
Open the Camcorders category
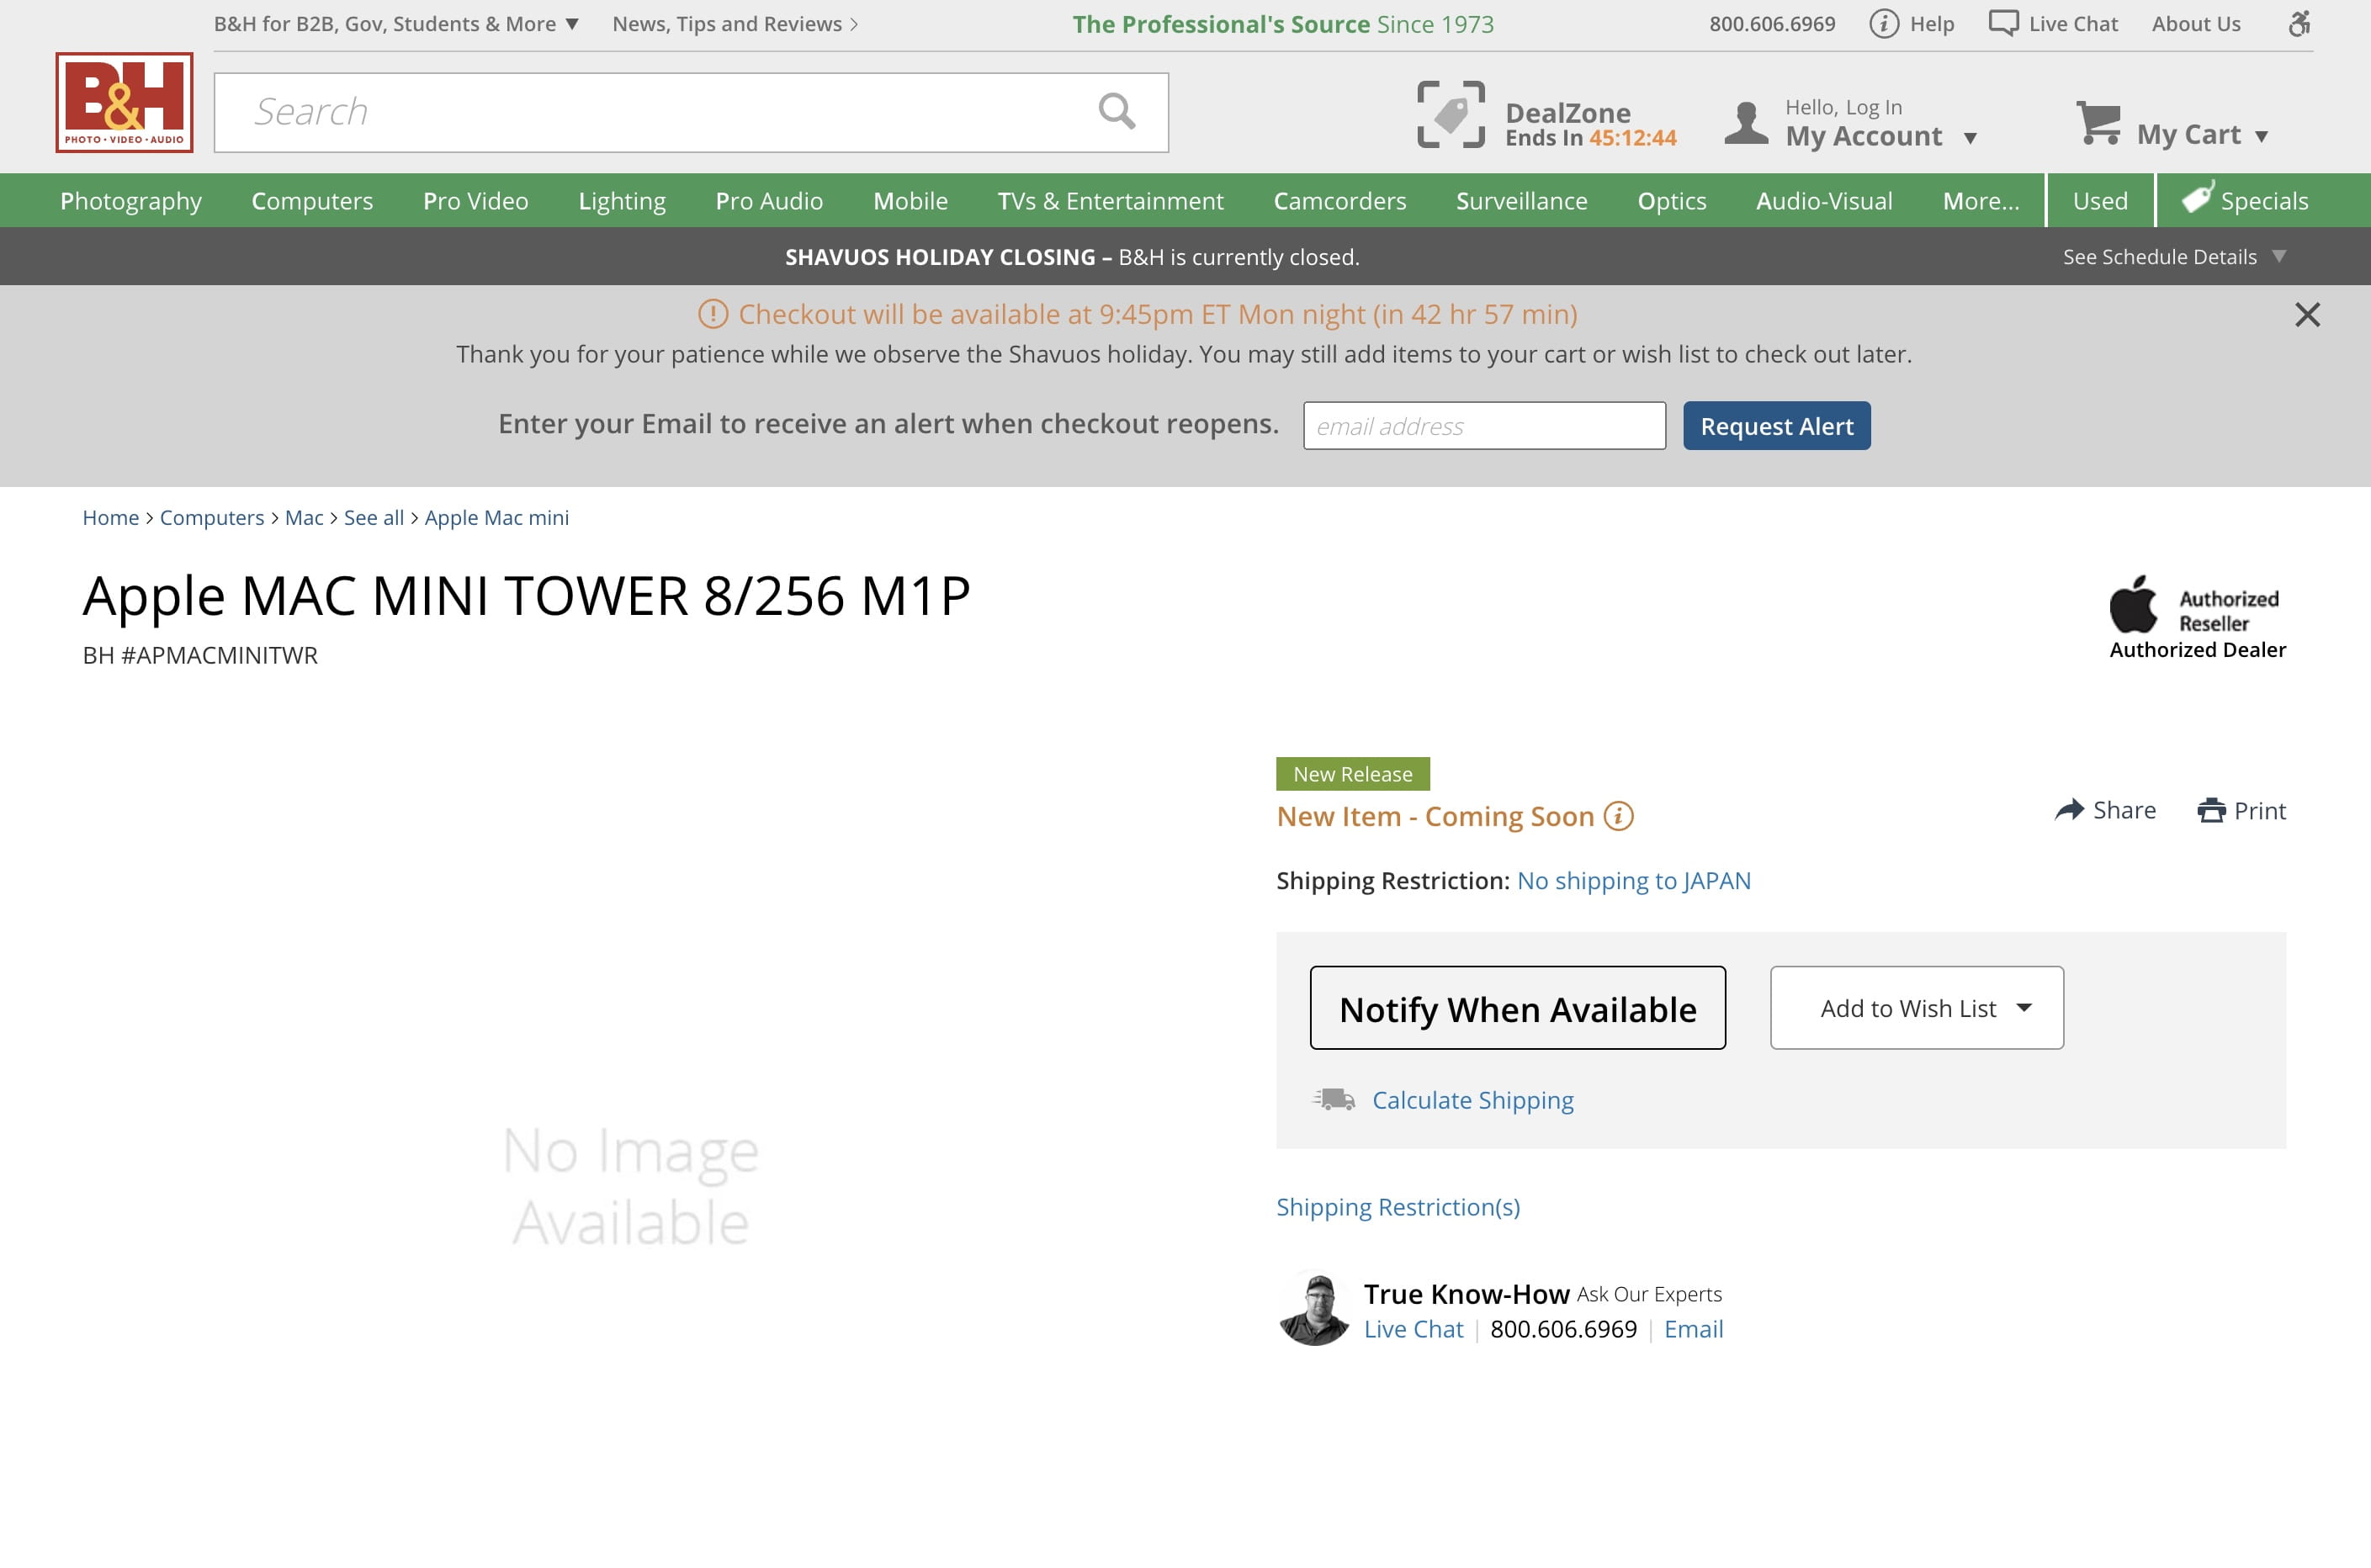tap(1339, 201)
